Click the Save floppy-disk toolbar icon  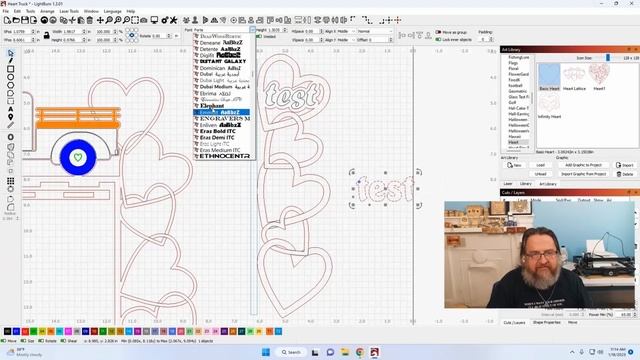coord(24,20)
